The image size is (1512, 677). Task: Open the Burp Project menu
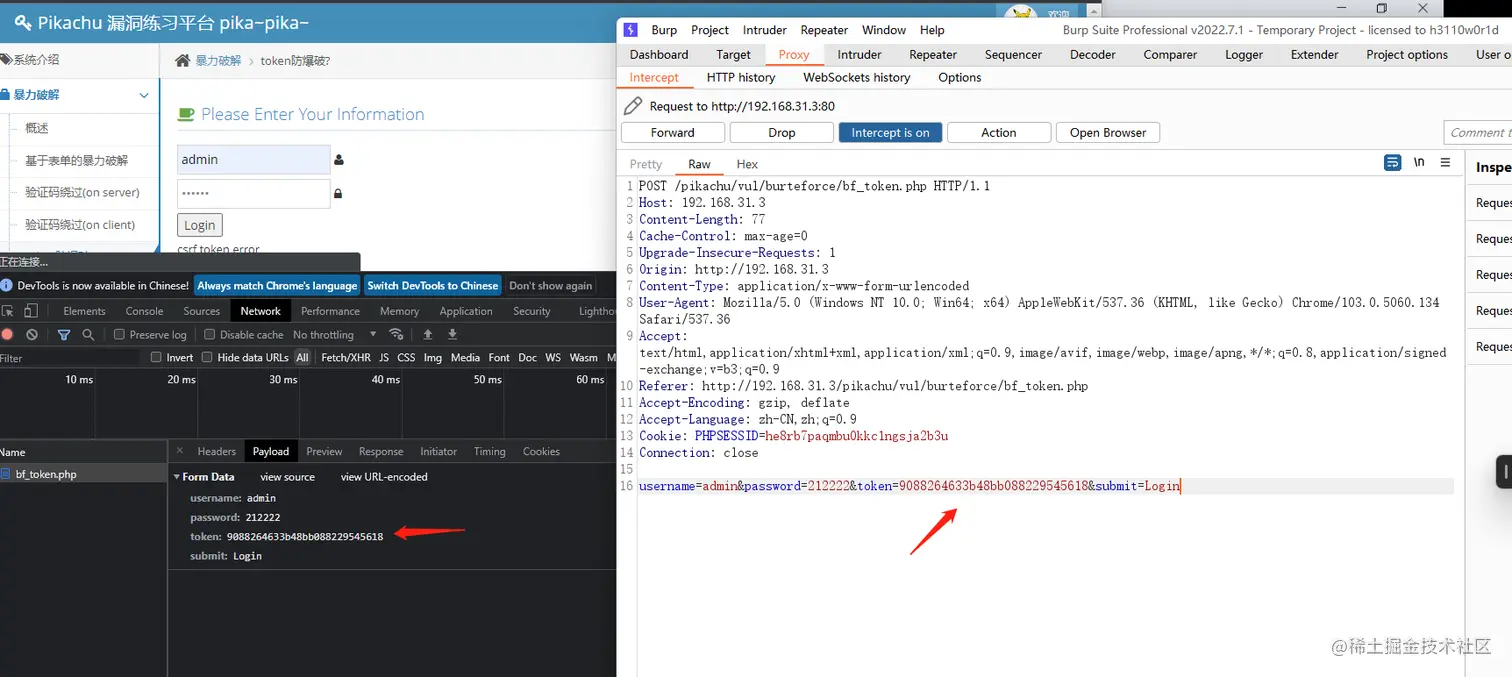coord(710,30)
